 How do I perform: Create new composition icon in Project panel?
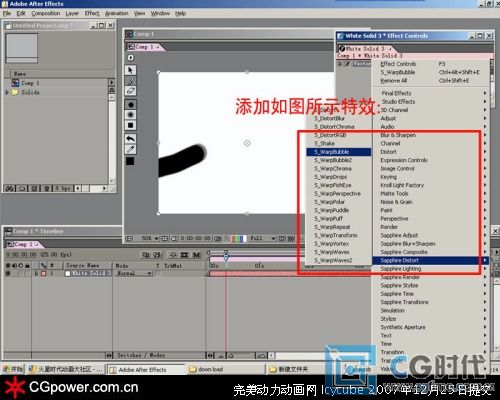[34, 189]
